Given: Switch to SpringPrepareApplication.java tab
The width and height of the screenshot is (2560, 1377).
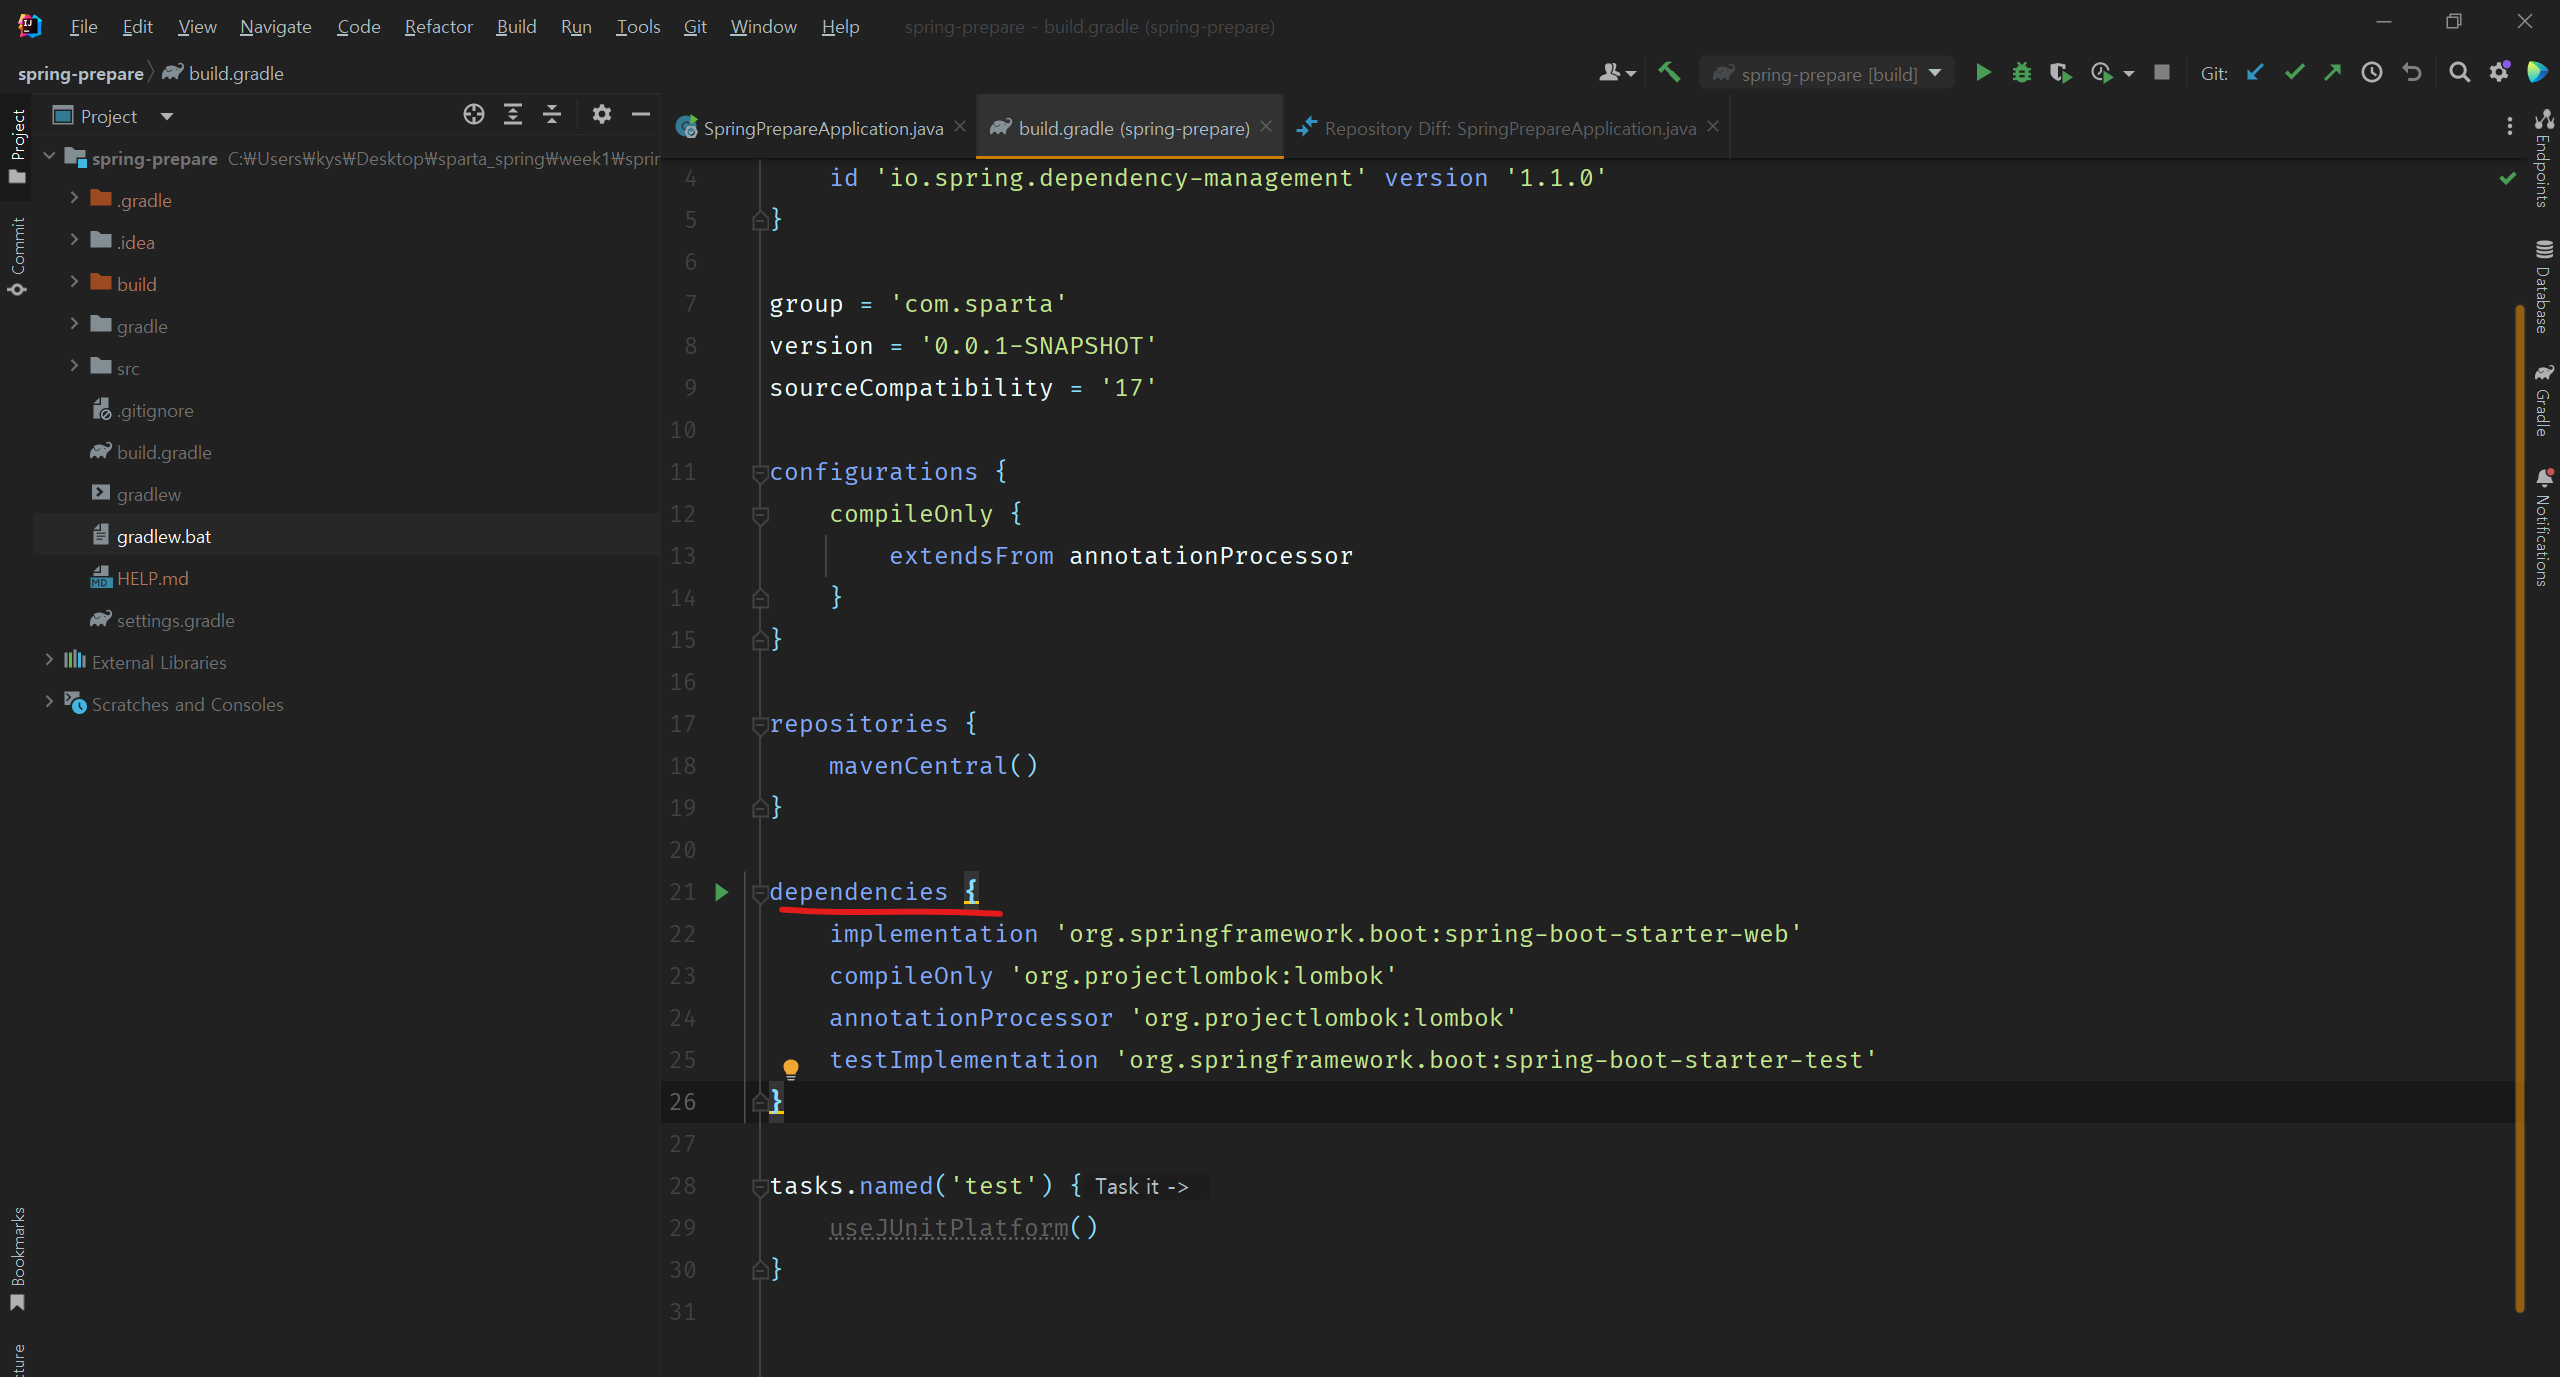Looking at the screenshot, I should click(822, 128).
